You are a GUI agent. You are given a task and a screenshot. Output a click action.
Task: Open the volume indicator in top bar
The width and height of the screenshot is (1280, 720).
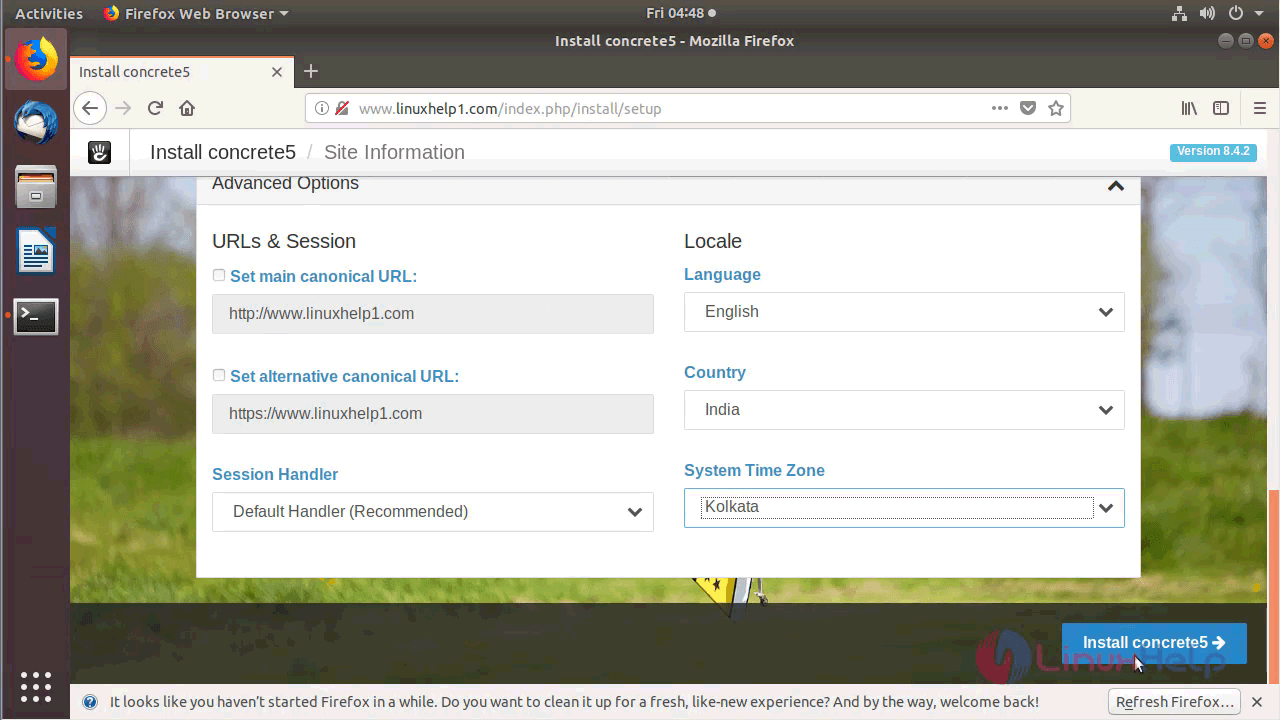[x=1207, y=14]
